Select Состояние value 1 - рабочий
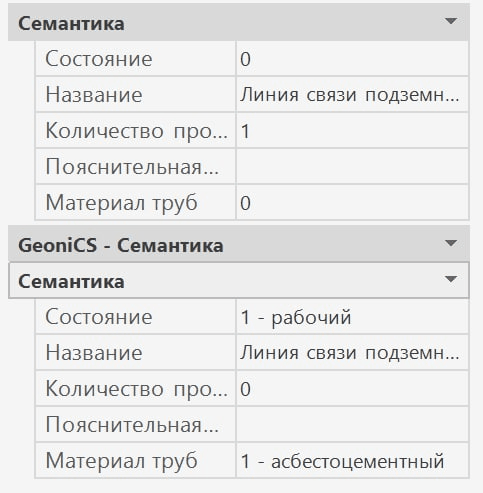Image resolution: width=483 pixels, height=493 pixels. [x=352, y=316]
